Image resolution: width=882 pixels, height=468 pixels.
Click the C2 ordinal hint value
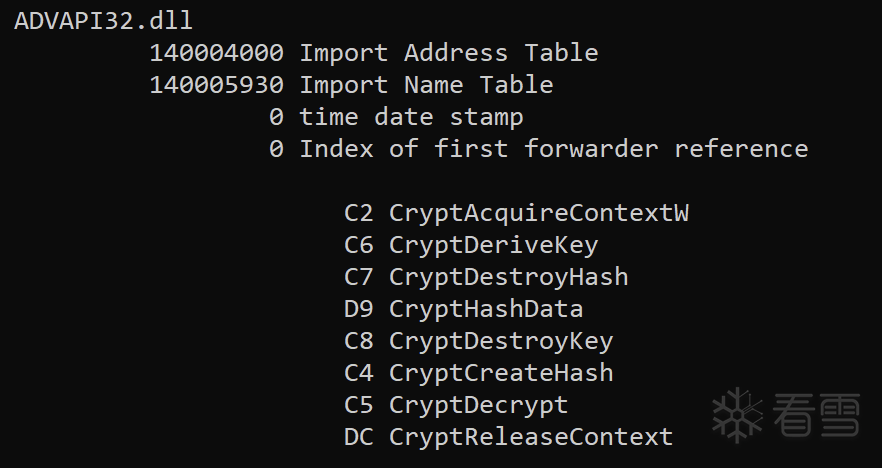click(359, 213)
